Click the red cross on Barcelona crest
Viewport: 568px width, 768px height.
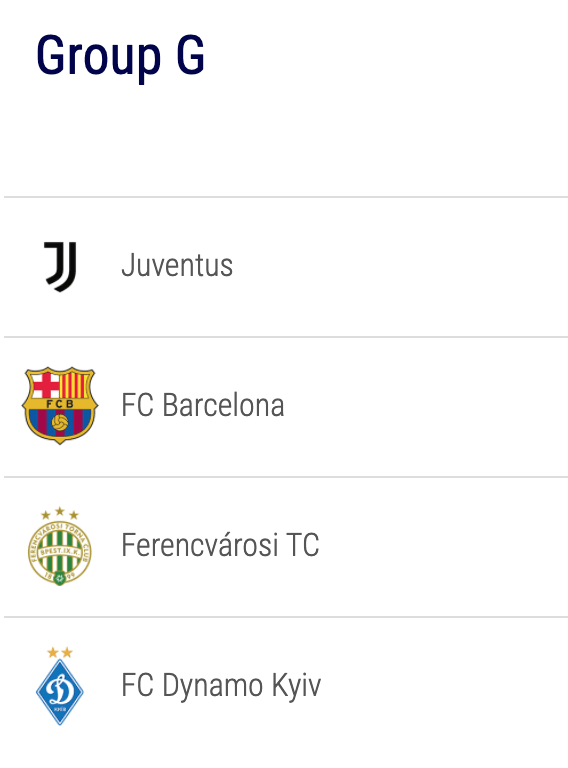point(46,385)
